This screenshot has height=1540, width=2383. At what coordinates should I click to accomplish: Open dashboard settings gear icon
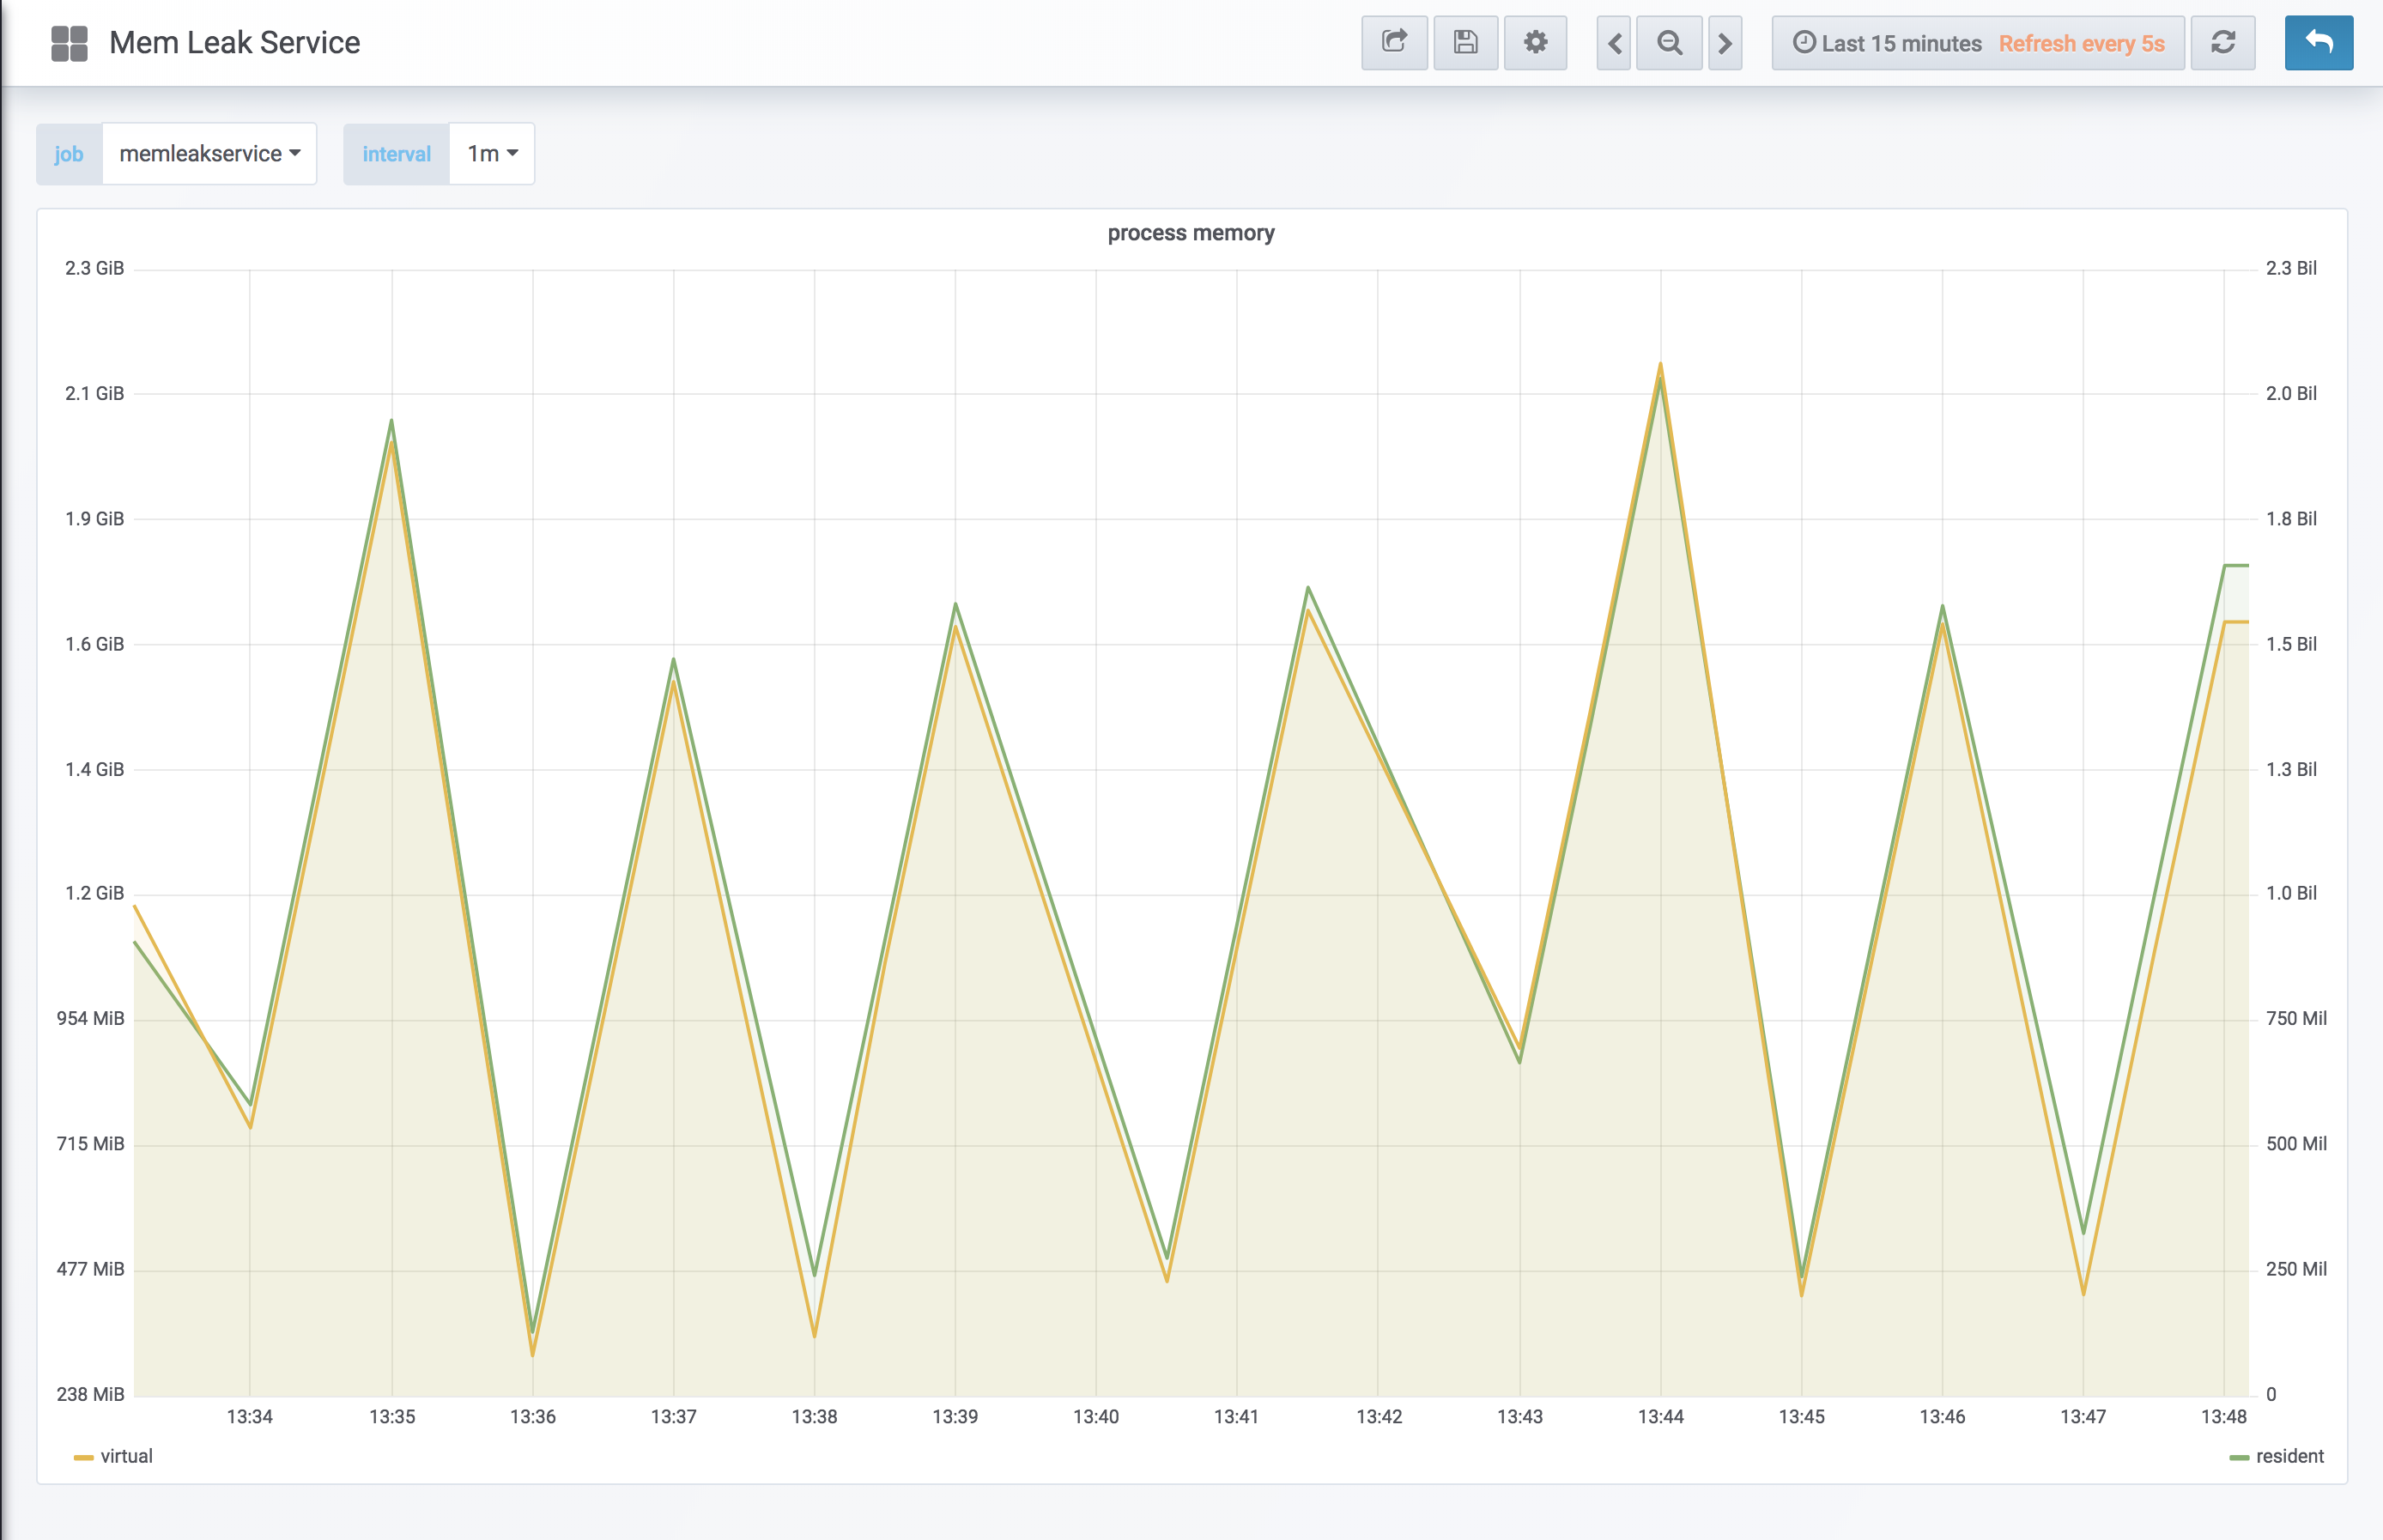pyautogui.click(x=1535, y=42)
